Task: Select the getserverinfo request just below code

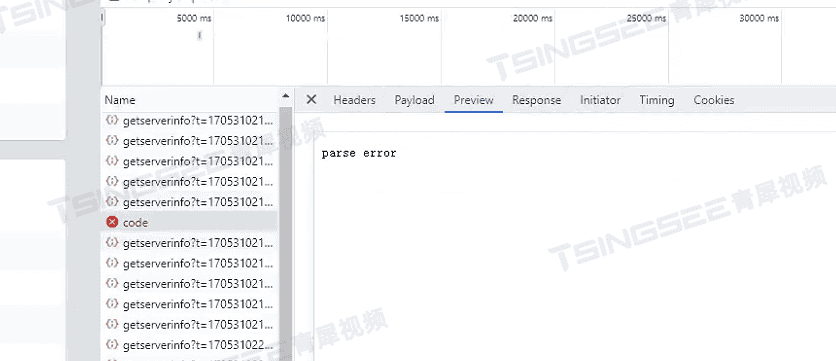Action: coord(190,243)
